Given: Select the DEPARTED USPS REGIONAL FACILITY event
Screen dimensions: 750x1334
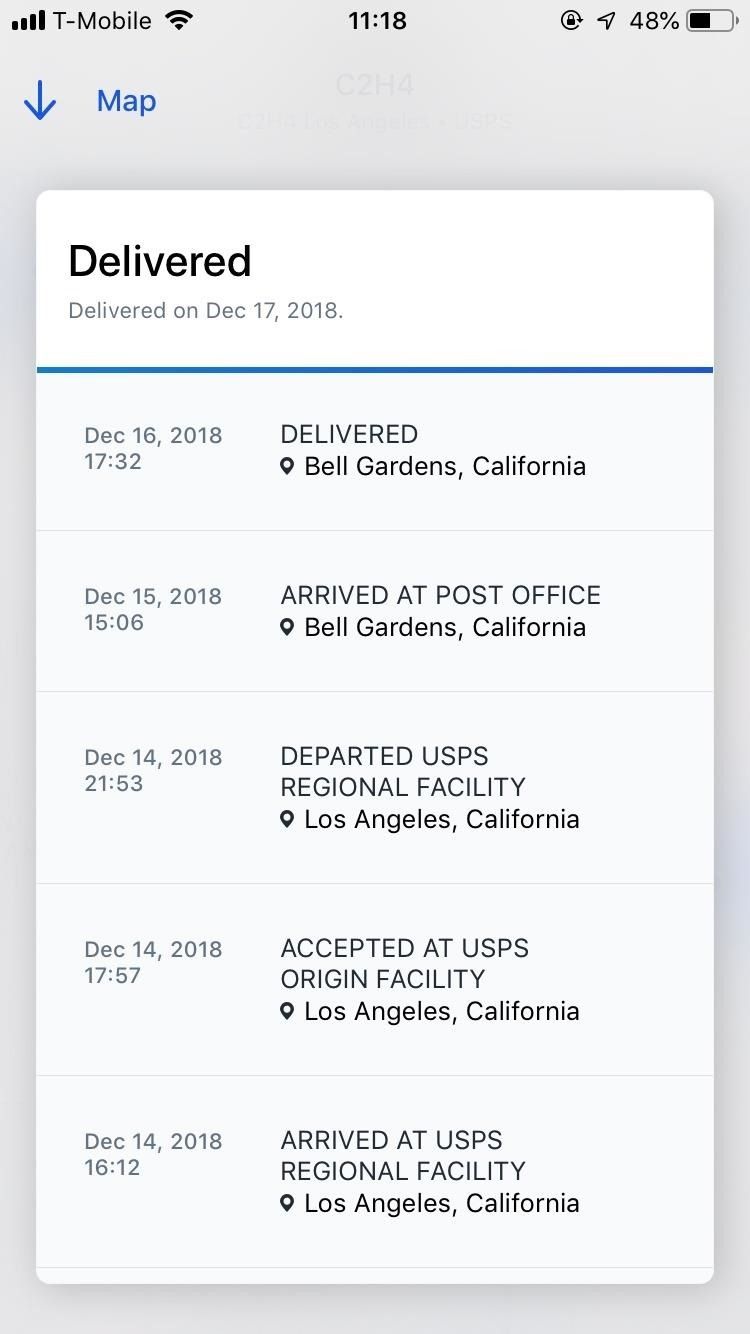Looking at the screenshot, I should pos(375,787).
